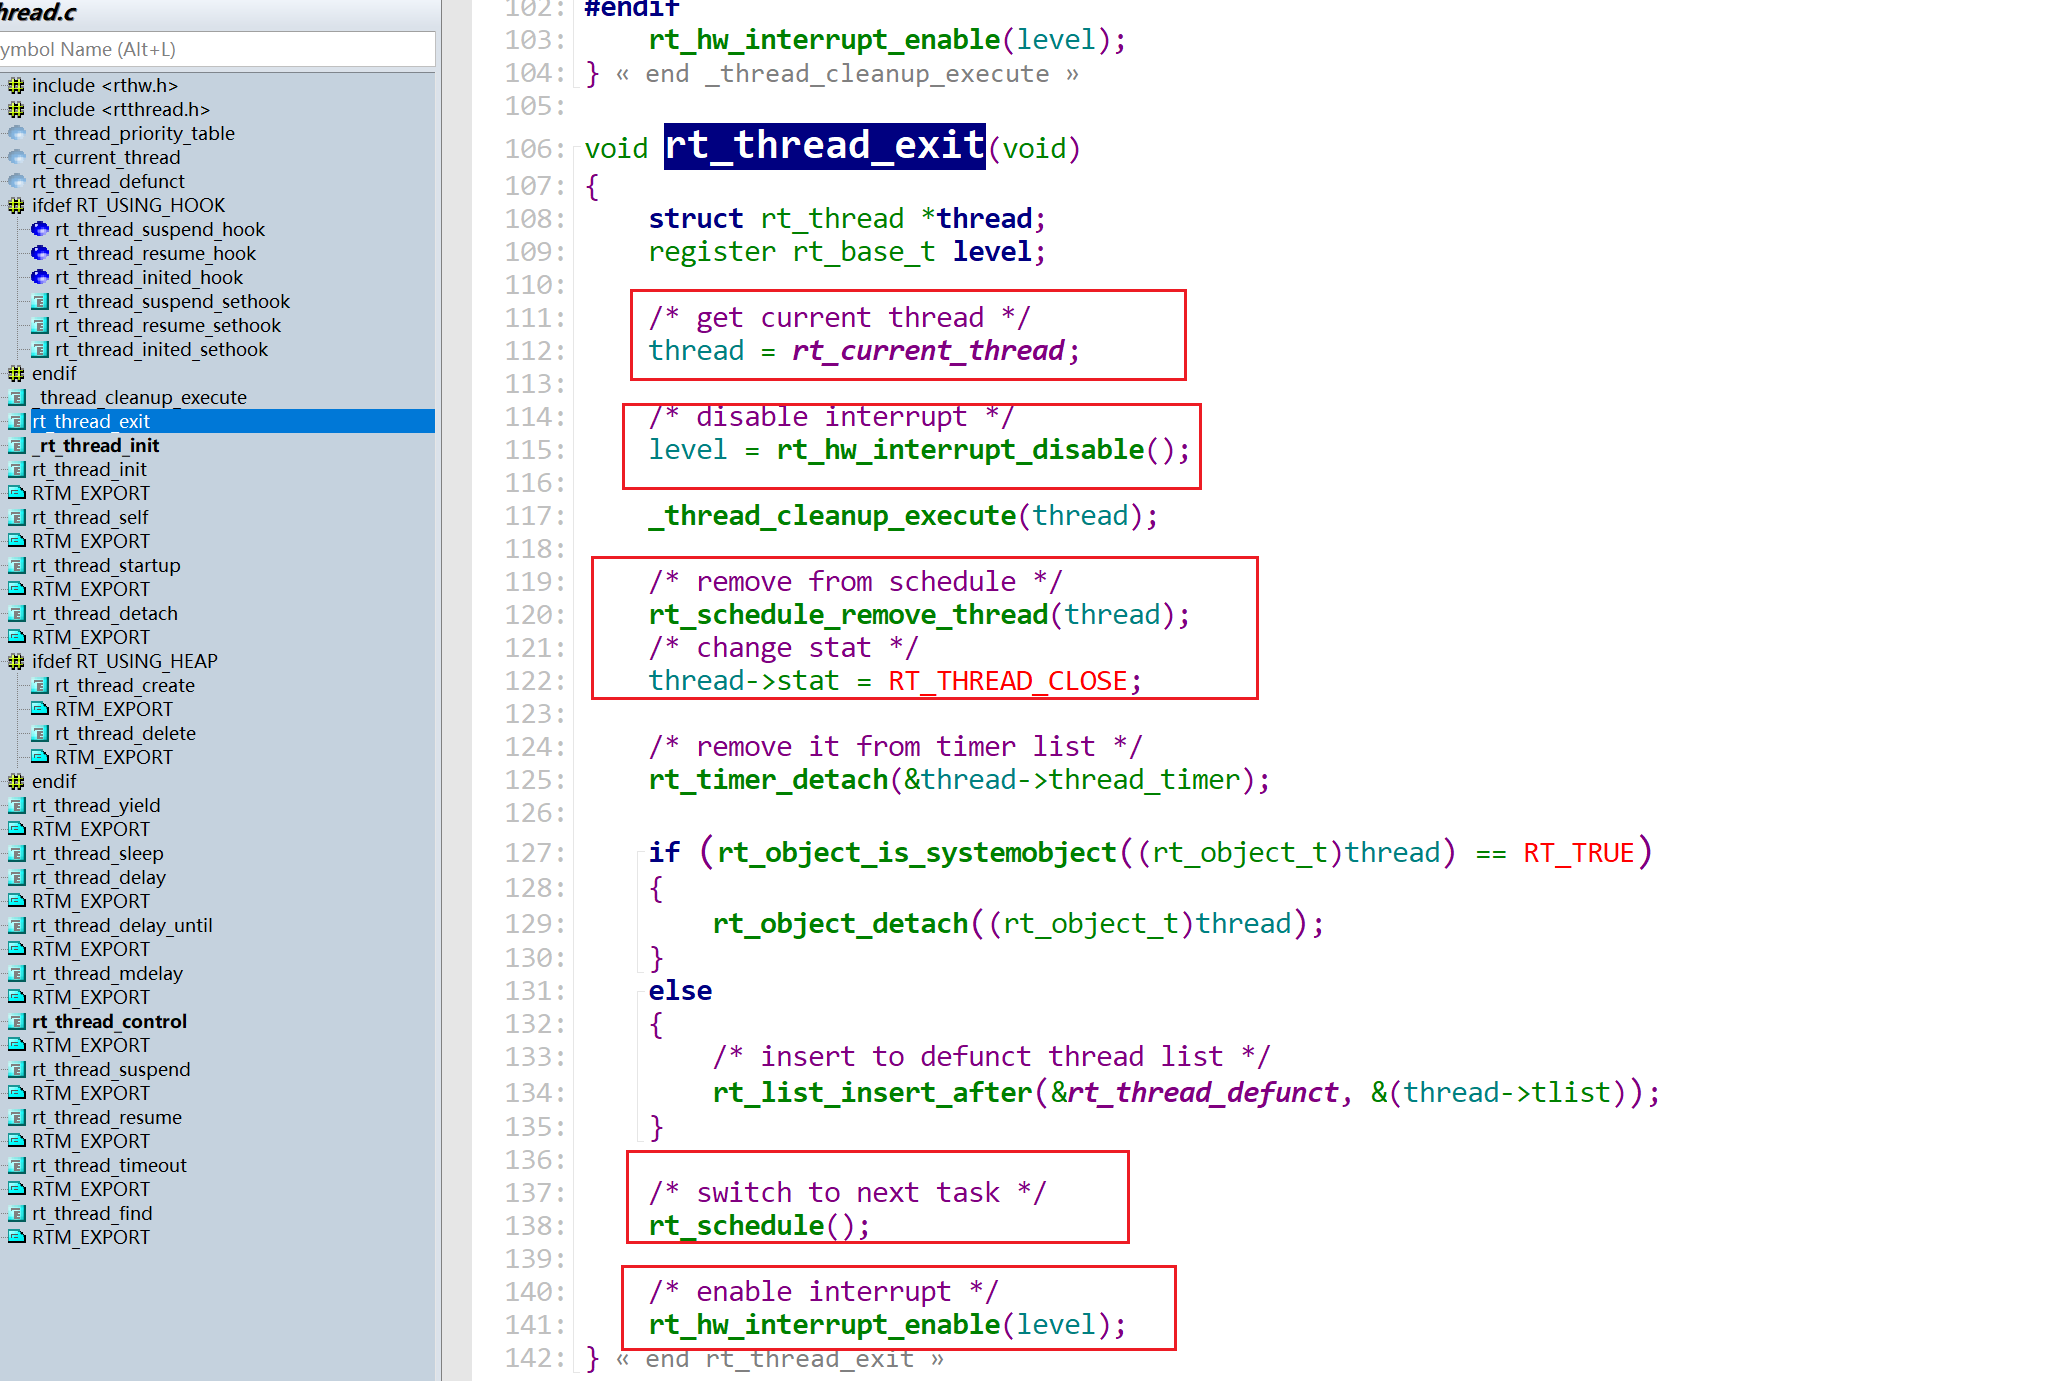Click the rt_schedule_remove_thread function call
Viewport: 2046px width, 1381px height.
pyautogui.click(x=848, y=614)
